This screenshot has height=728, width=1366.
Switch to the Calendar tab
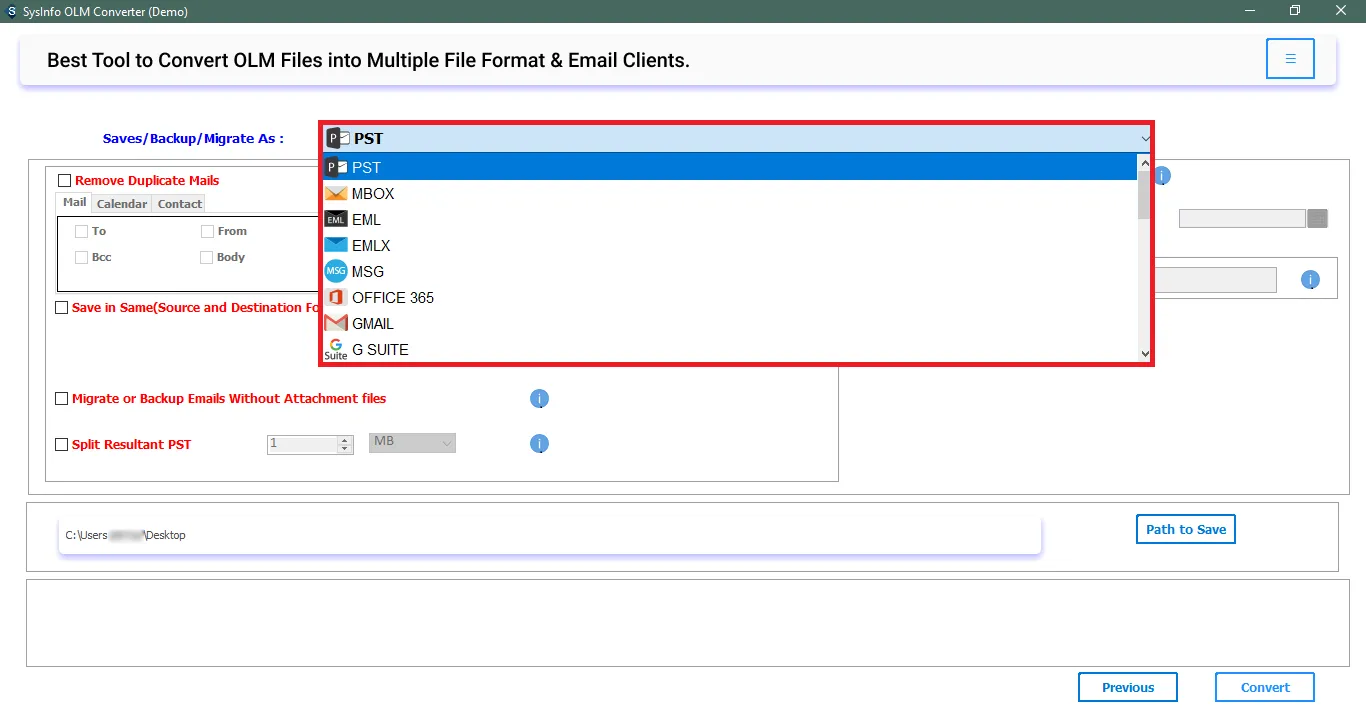coord(122,204)
